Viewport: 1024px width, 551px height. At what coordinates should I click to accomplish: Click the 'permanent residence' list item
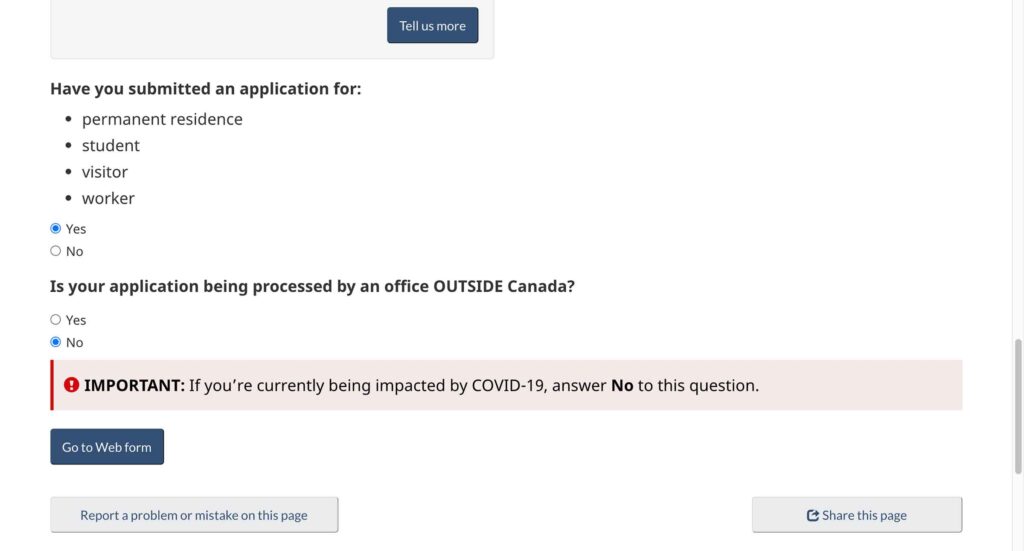click(x=162, y=119)
